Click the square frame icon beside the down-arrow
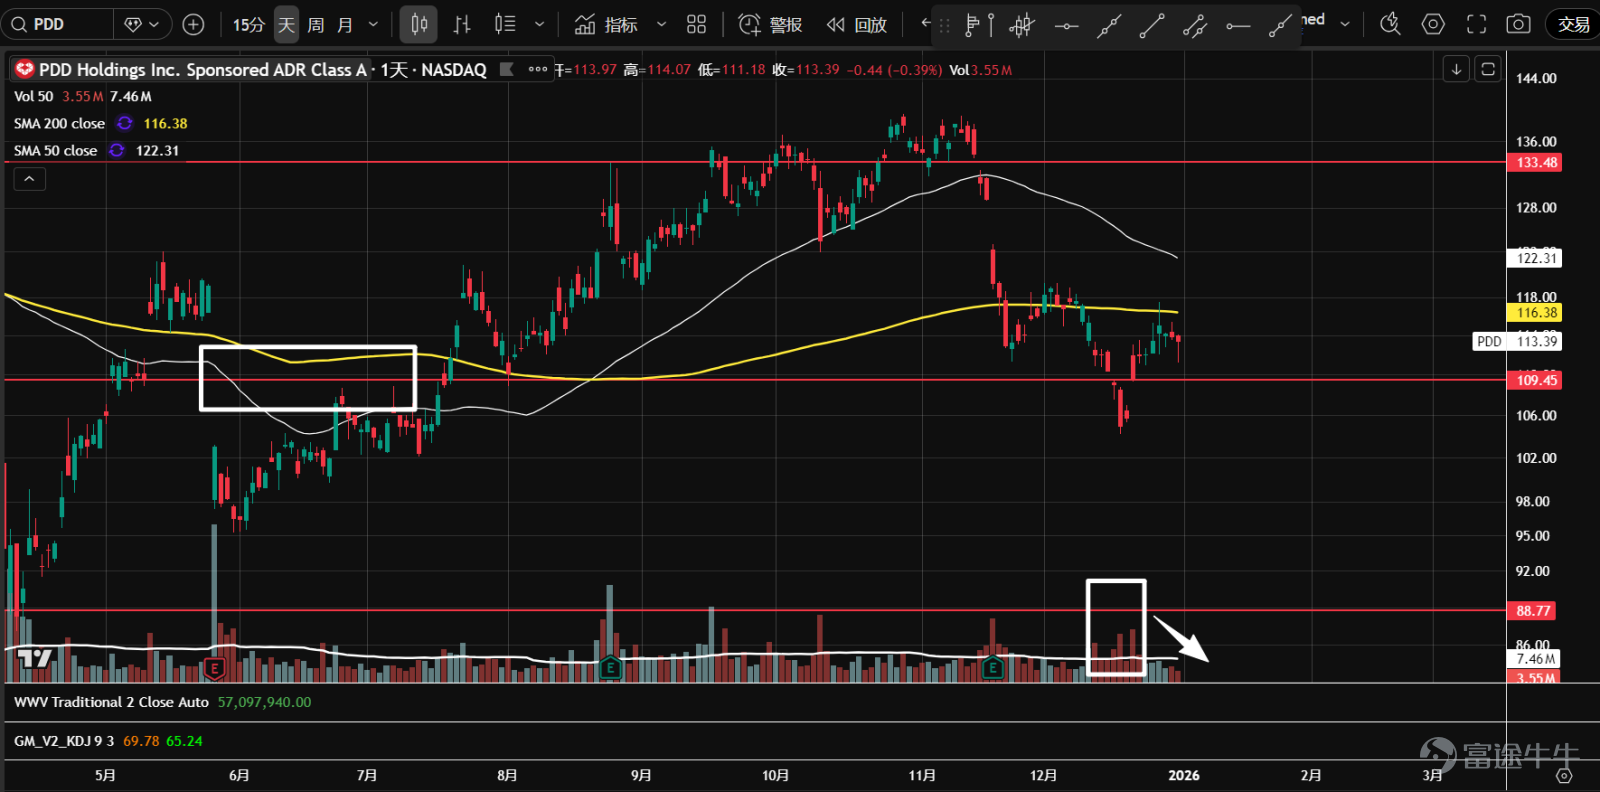Screen dimensions: 1600x792 tap(1488, 69)
